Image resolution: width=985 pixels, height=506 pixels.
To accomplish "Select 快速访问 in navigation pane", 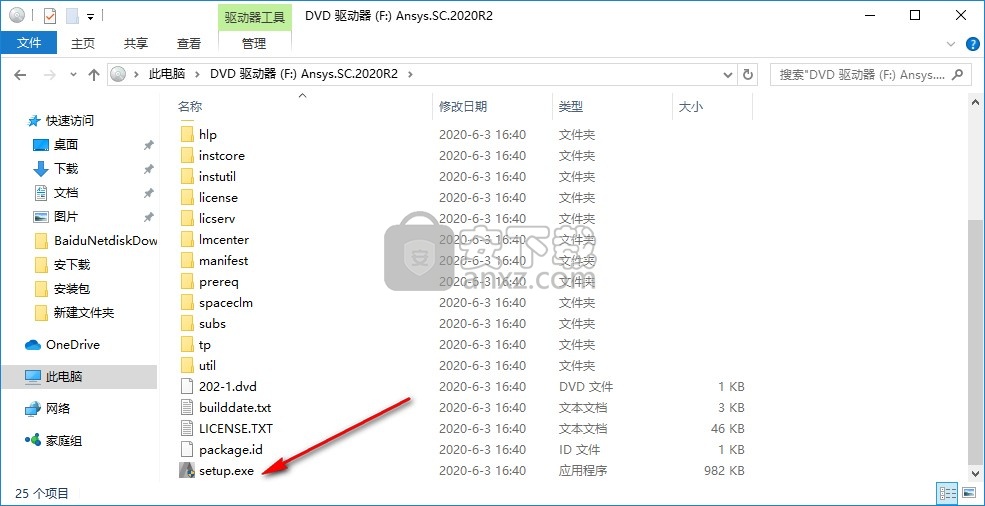I will point(69,121).
